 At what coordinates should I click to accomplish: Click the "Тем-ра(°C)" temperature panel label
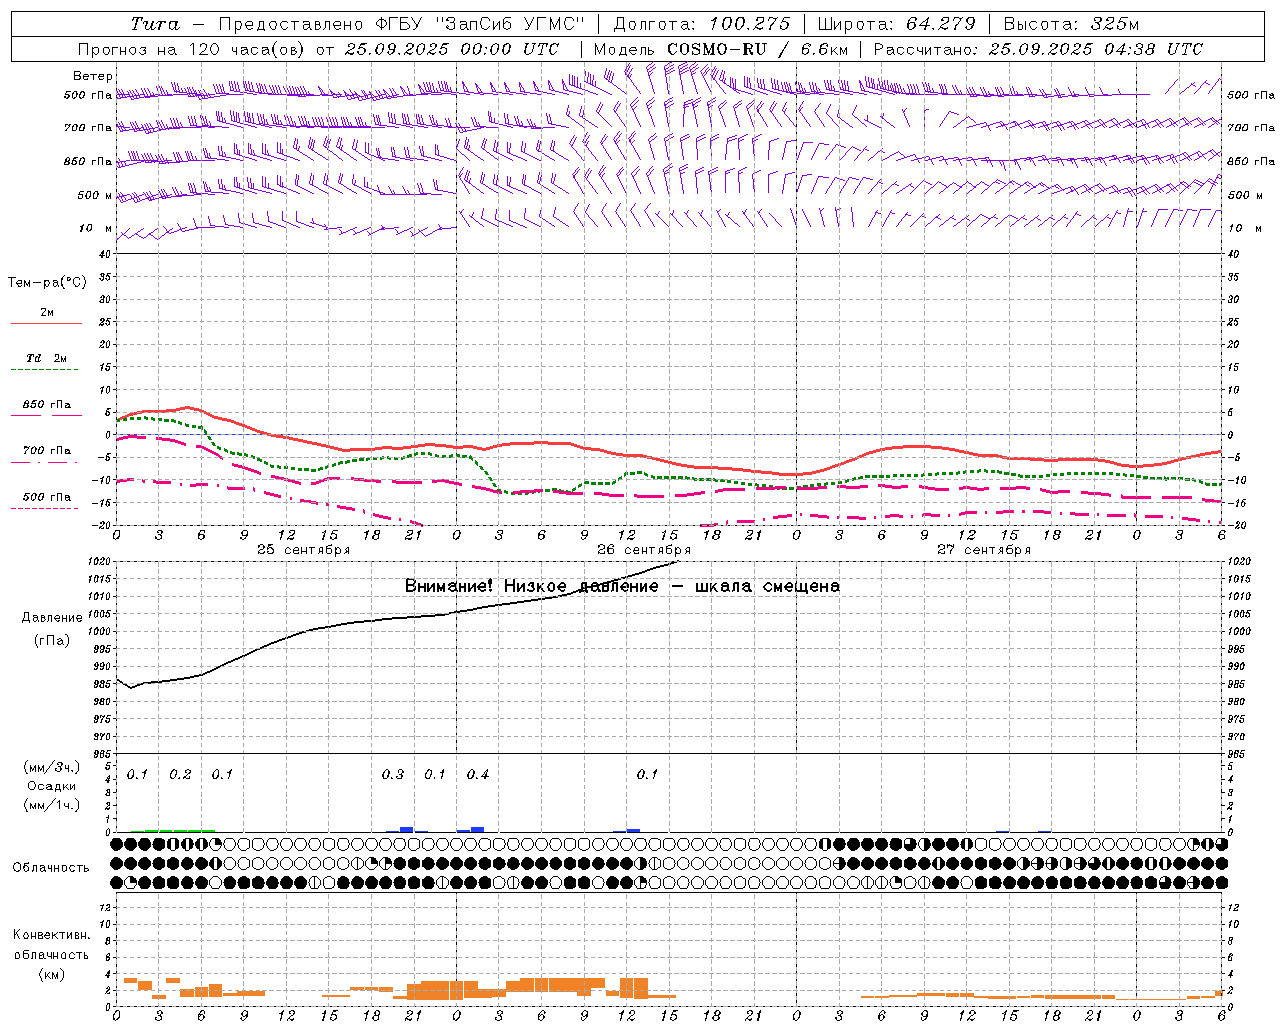point(47,283)
